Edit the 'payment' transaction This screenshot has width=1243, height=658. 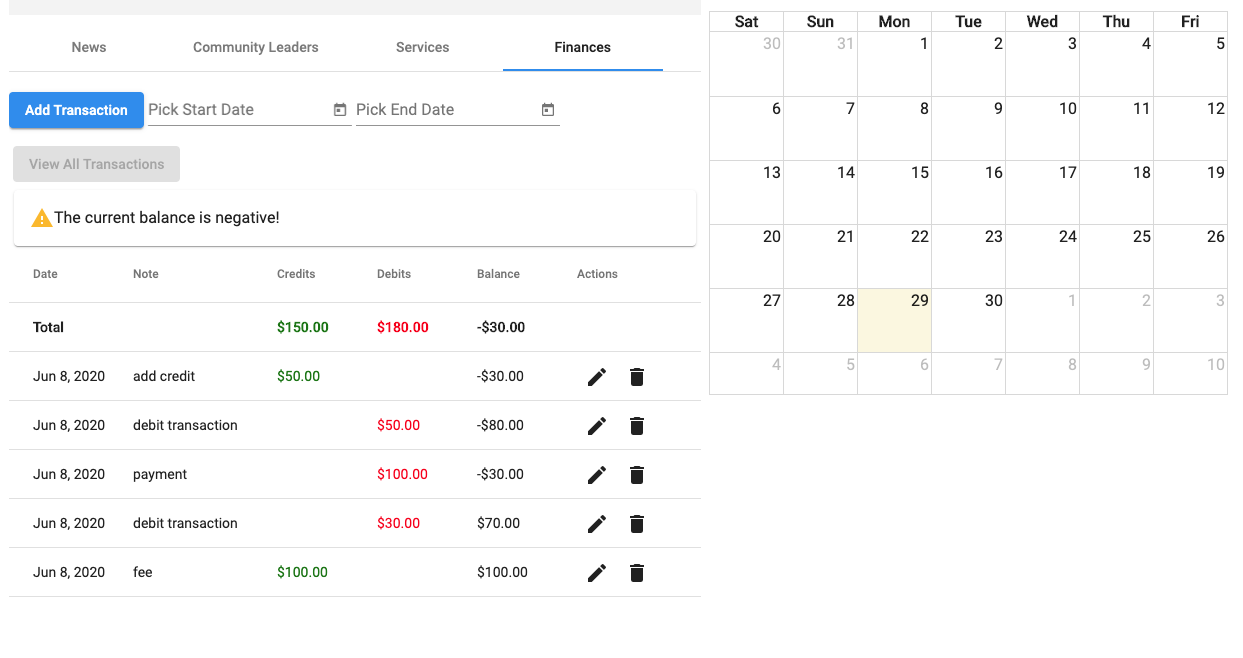pyautogui.click(x=597, y=475)
